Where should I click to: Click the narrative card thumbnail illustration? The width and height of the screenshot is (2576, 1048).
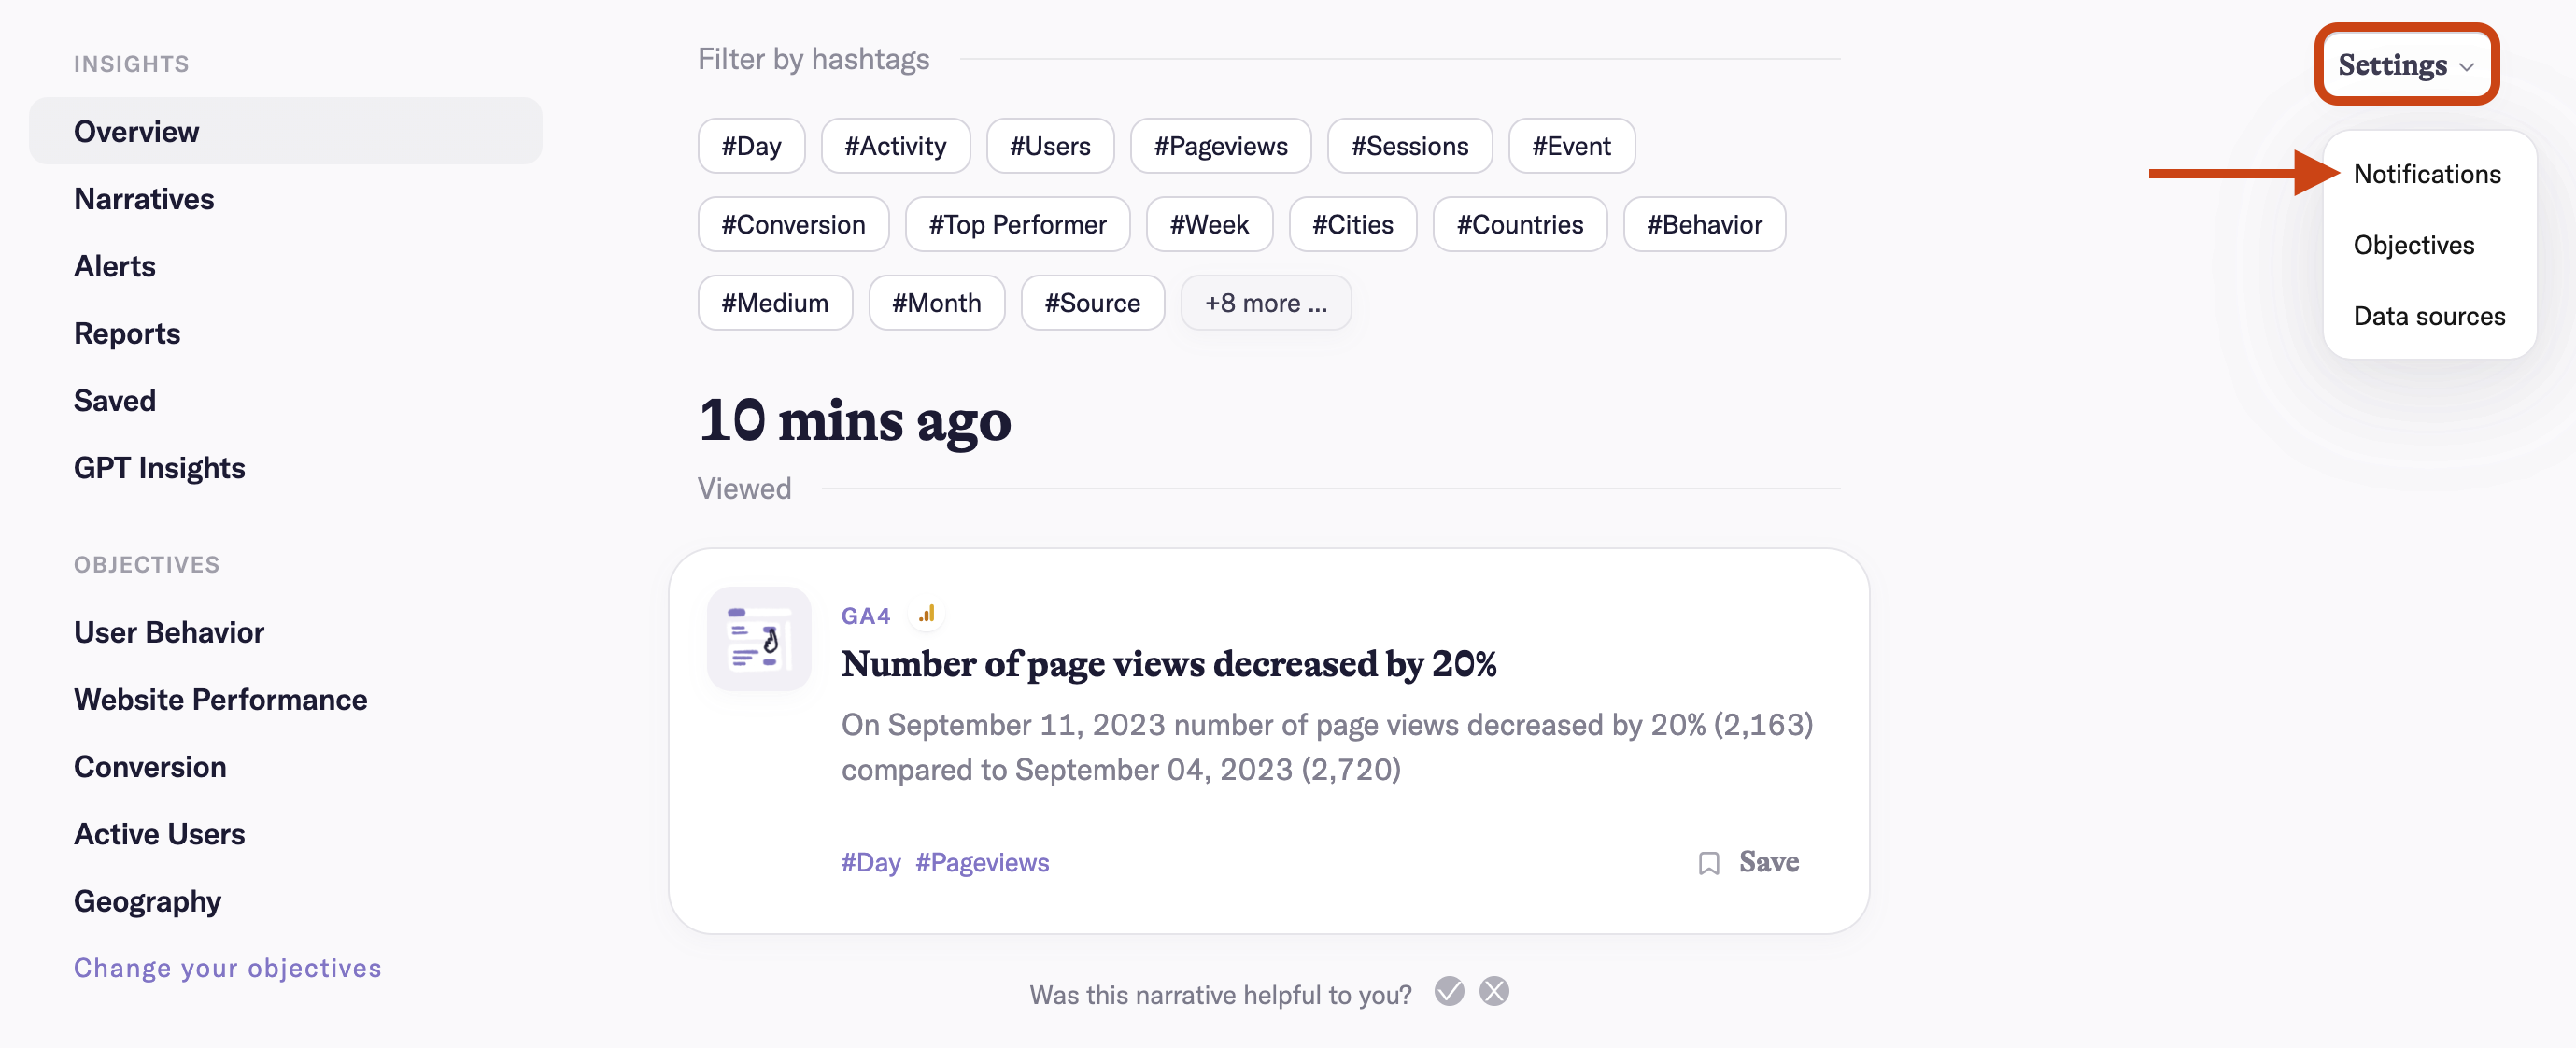[x=758, y=639]
